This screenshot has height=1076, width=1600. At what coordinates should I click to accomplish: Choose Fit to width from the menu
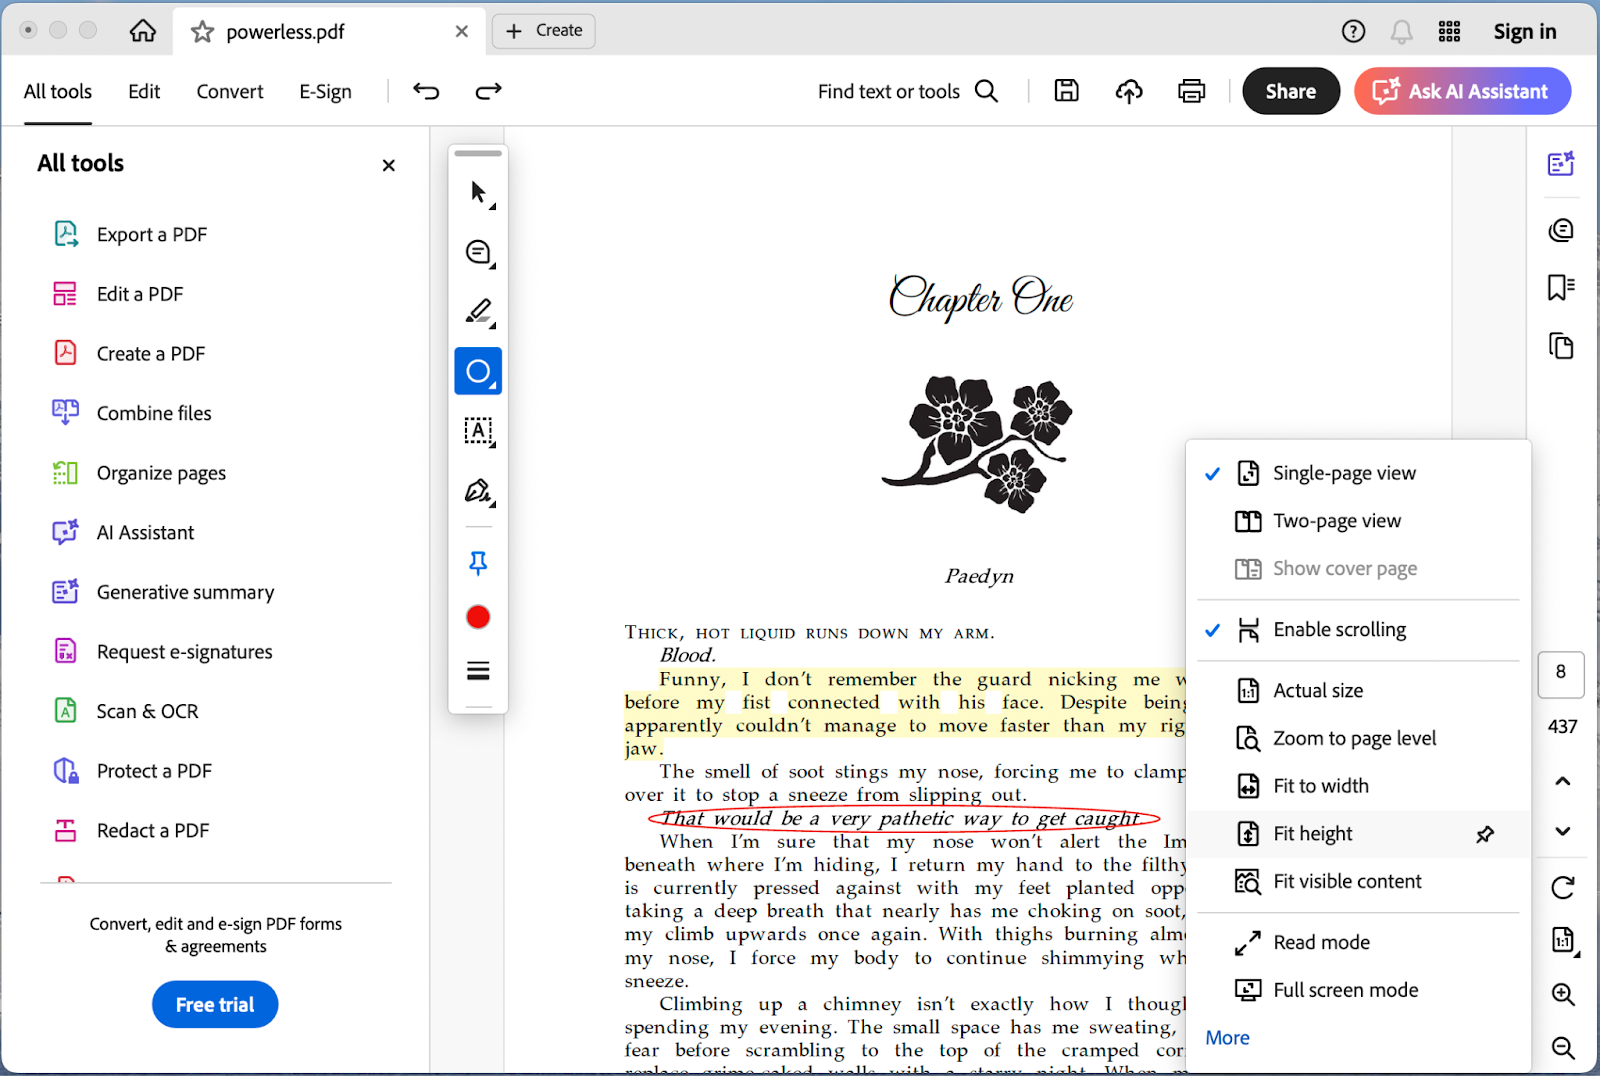pos(1320,786)
